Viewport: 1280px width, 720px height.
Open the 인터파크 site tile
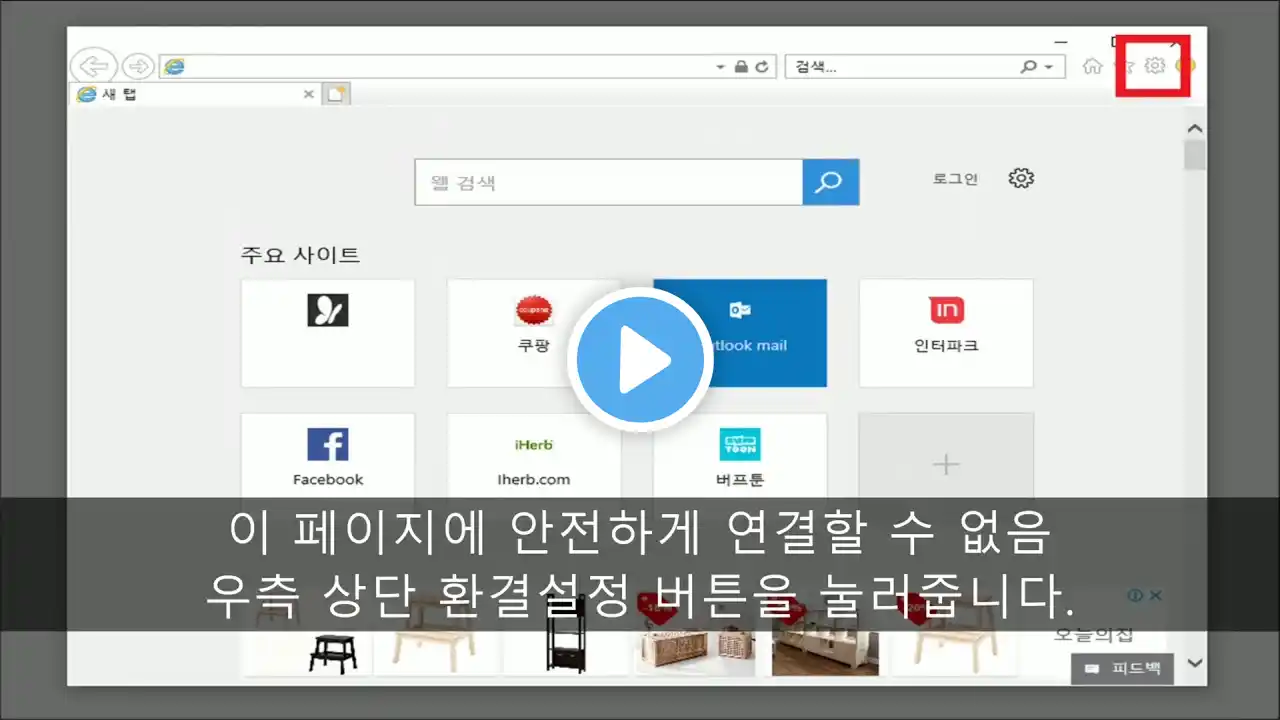[x=946, y=333]
